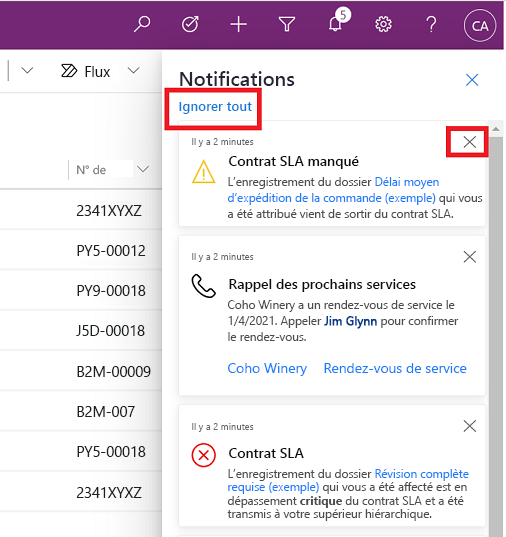Viewport: 506px width, 537px height.
Task: Click the plus quick create icon
Action: [238, 25]
